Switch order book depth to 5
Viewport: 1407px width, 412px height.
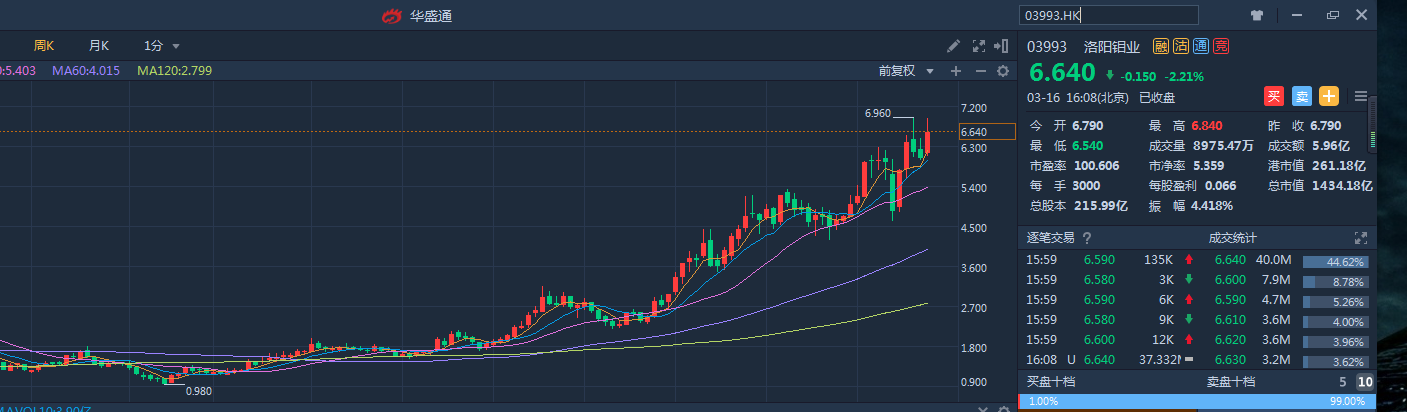1343,382
